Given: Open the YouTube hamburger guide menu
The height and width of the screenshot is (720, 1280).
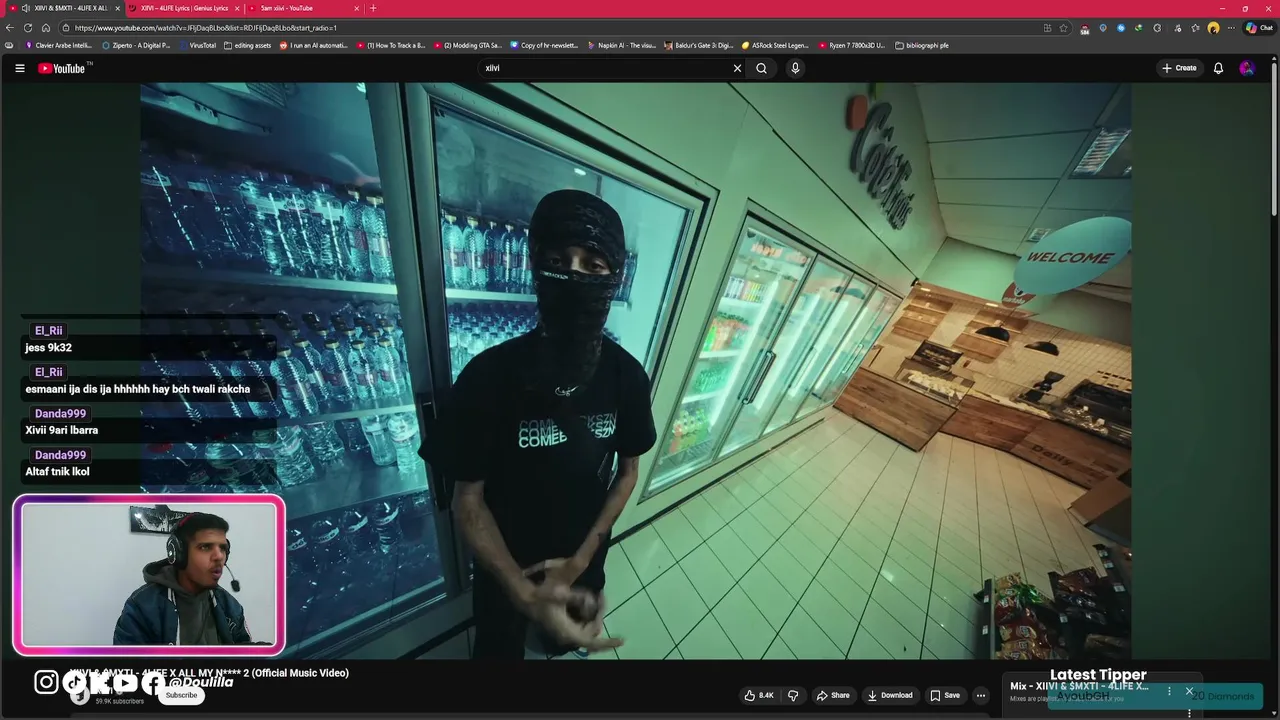Looking at the screenshot, I should tap(19, 68).
